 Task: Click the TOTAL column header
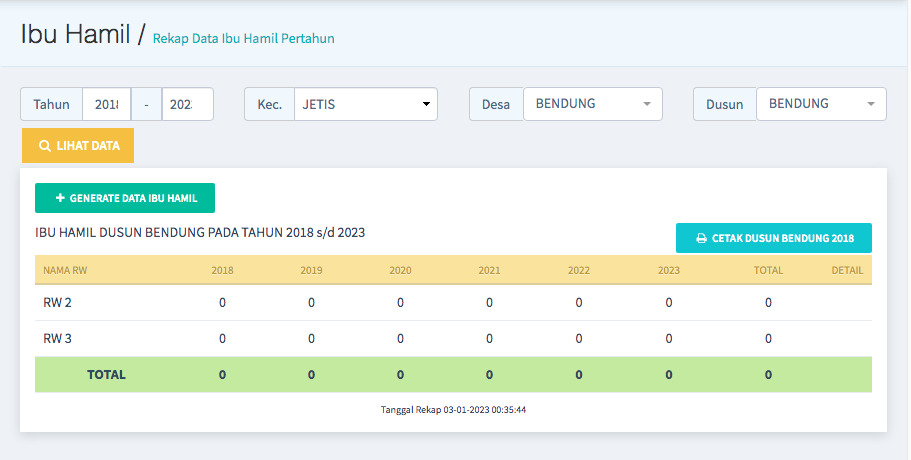coord(767,270)
